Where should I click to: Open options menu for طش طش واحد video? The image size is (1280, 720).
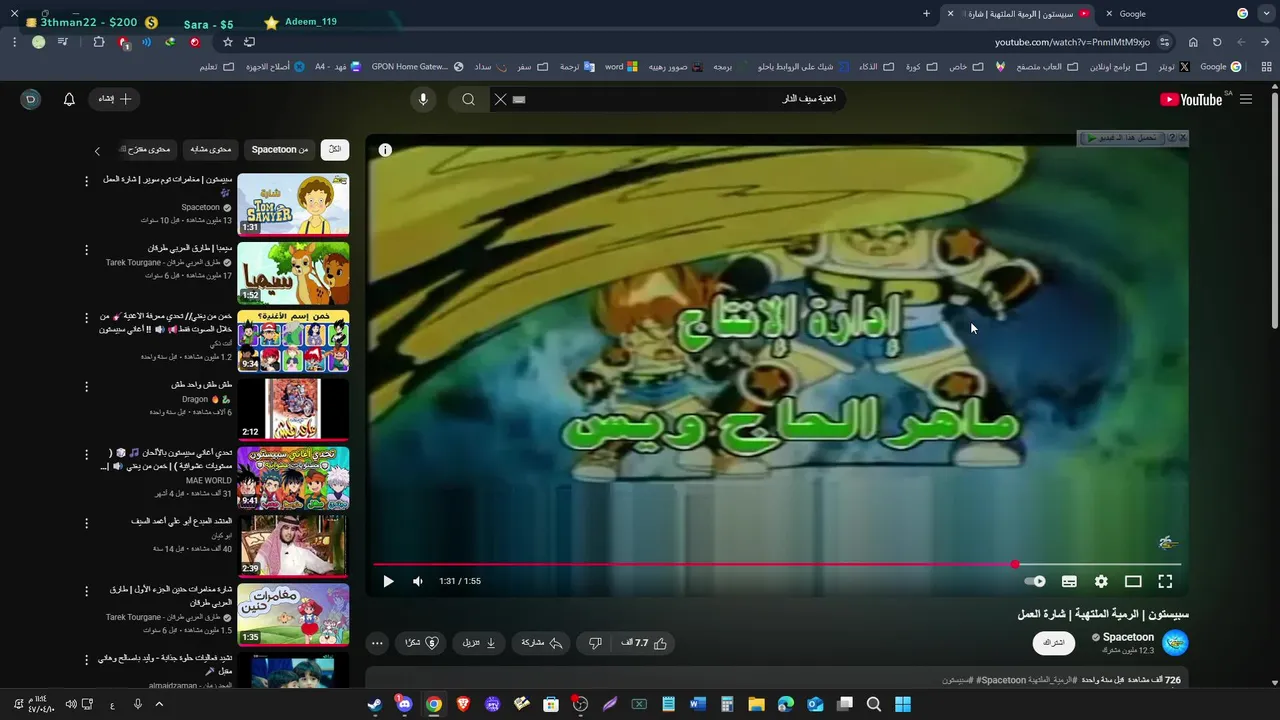[86, 386]
